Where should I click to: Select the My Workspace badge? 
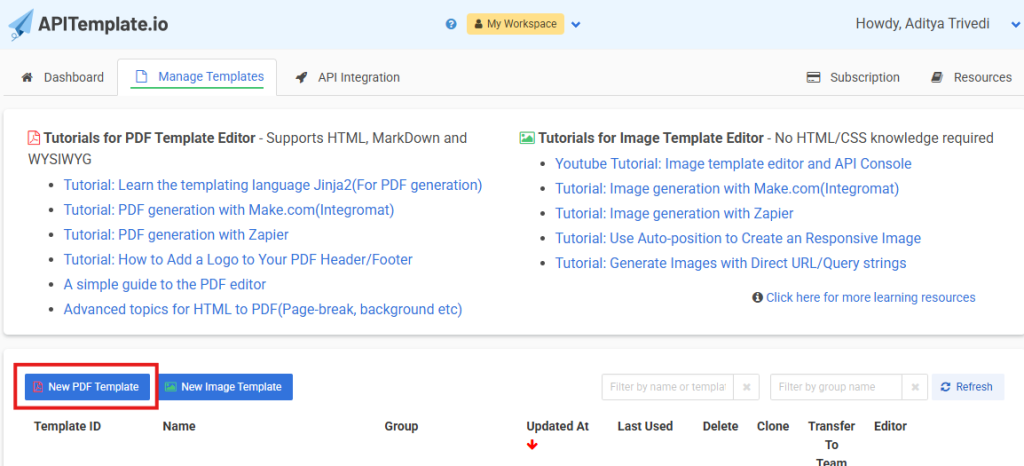pos(515,24)
